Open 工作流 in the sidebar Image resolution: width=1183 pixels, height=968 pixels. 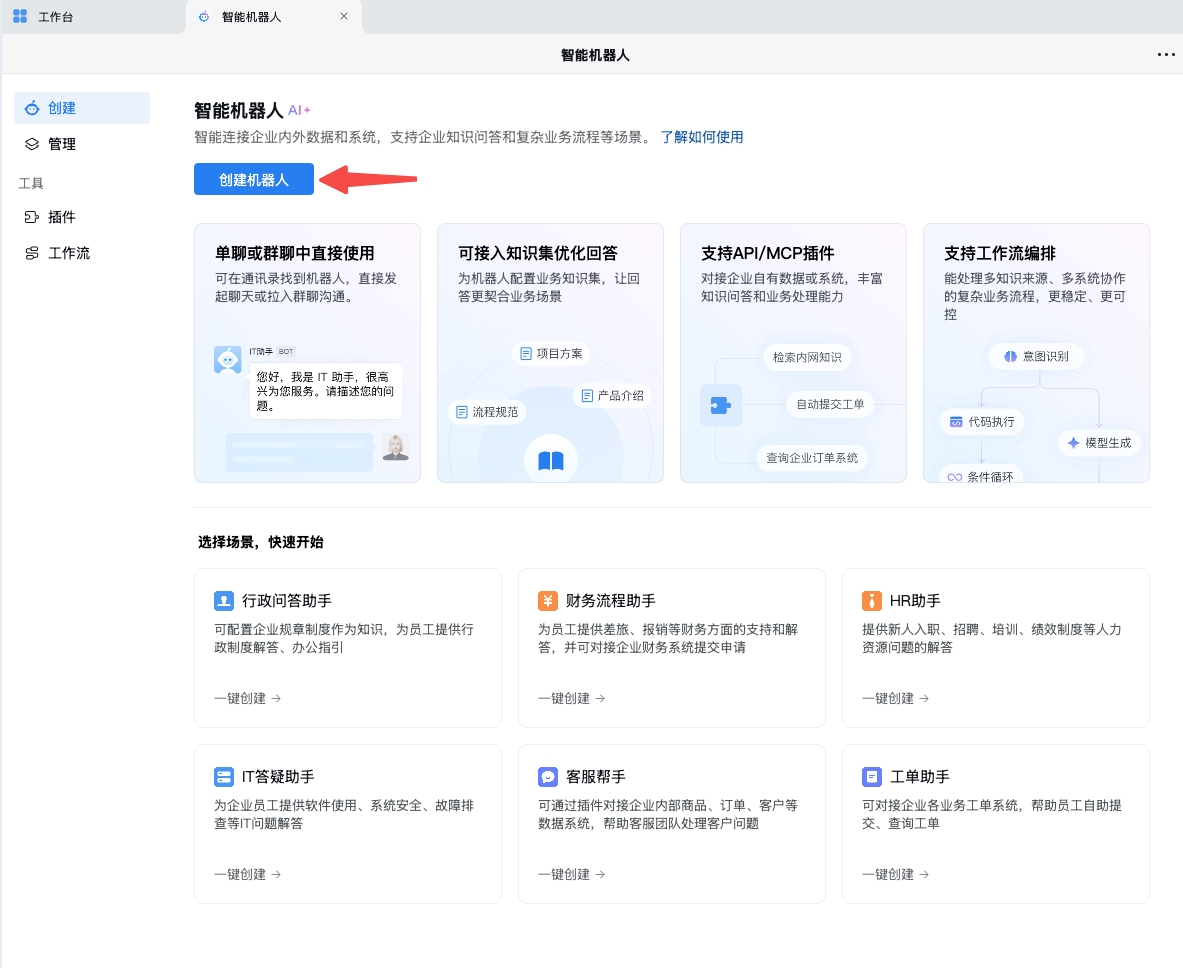(81, 253)
